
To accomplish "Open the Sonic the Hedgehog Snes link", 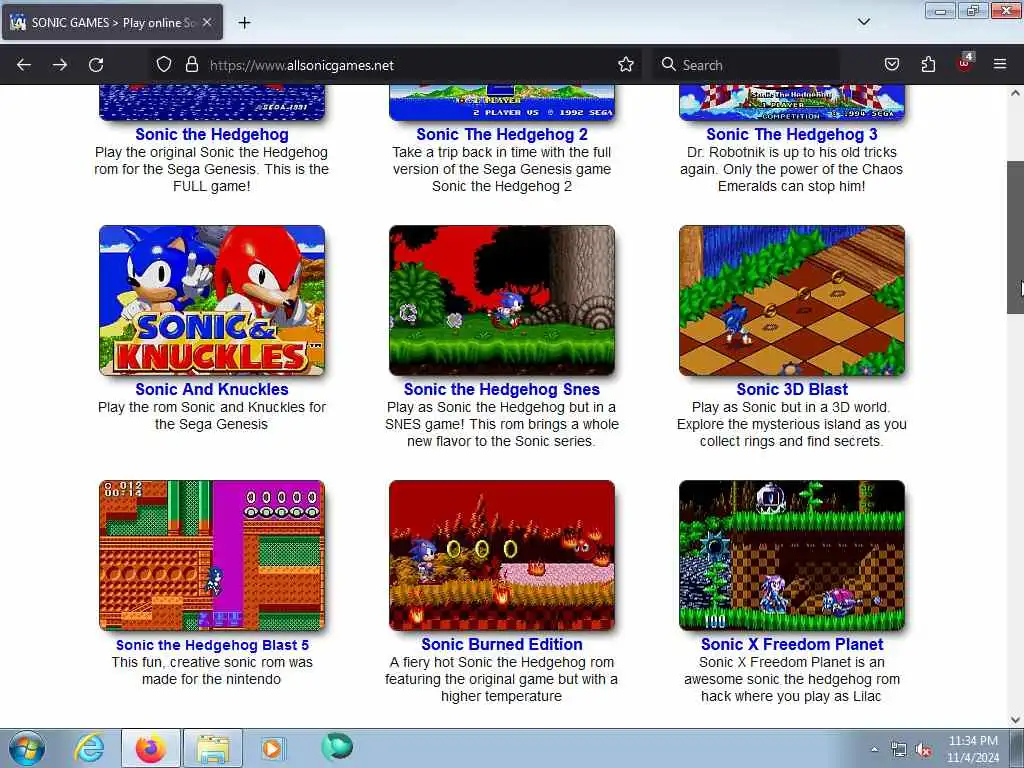I will (x=502, y=389).
